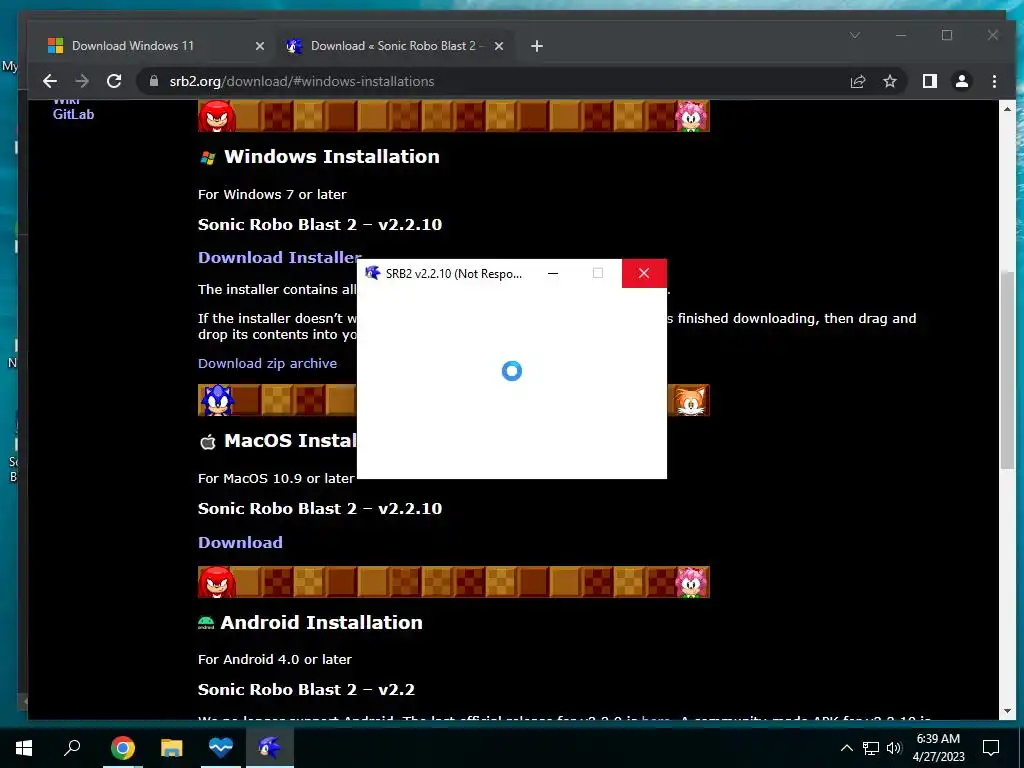1024x768 pixels.
Task: Bookmark this page with the star icon
Action: click(x=889, y=81)
